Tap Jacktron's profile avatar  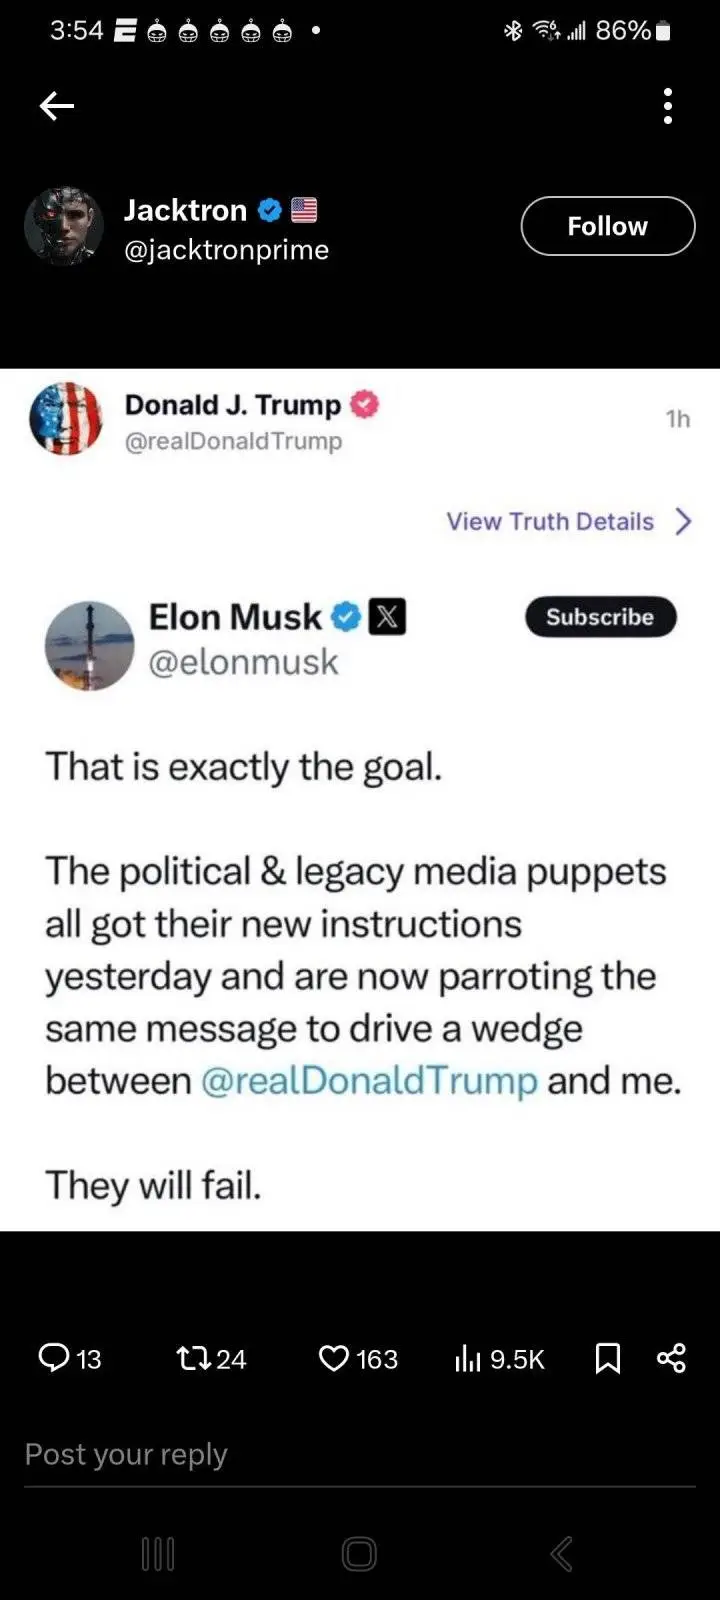64,226
